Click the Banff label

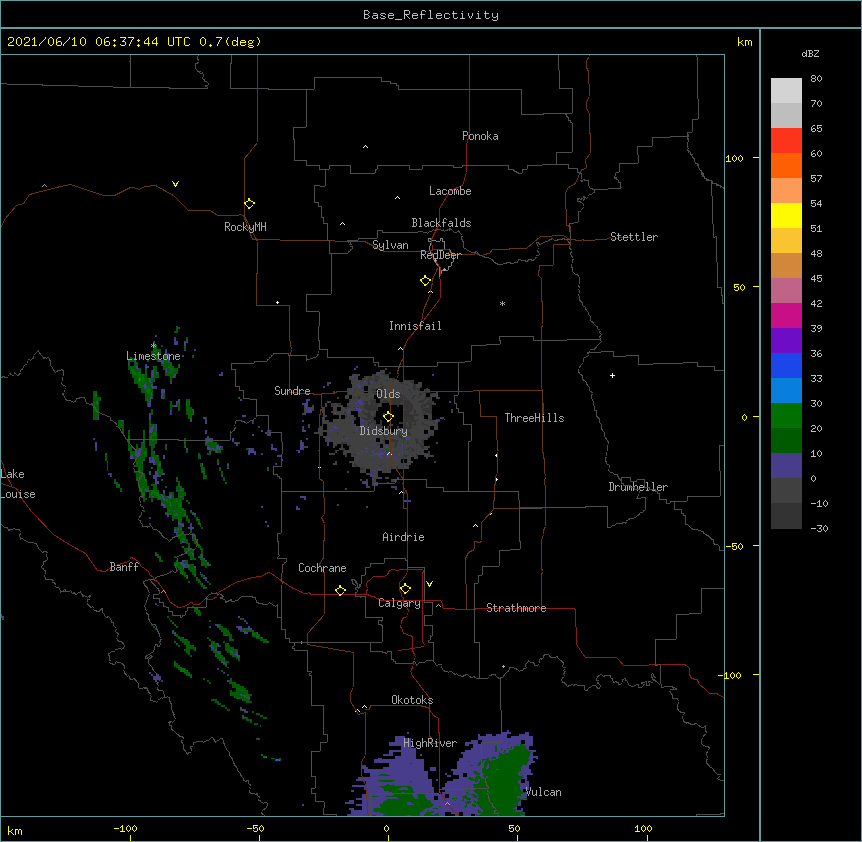coord(124,567)
